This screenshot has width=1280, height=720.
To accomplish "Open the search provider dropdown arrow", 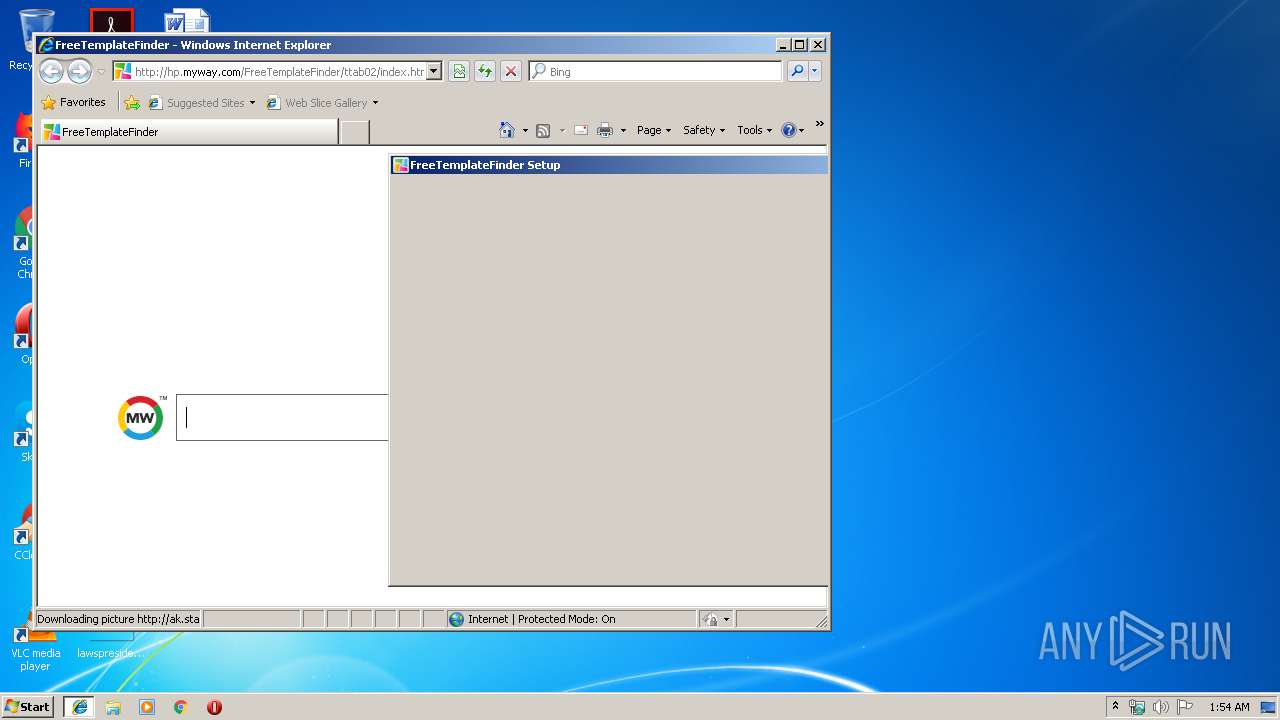I will coord(815,71).
